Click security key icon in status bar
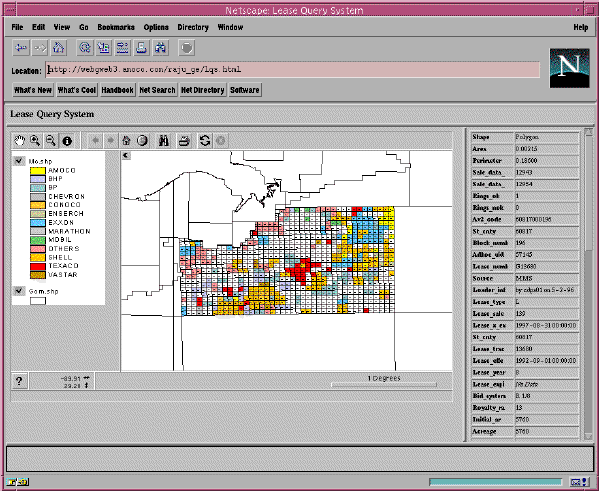The height and width of the screenshot is (491, 599). pyautogui.click(x=18, y=482)
